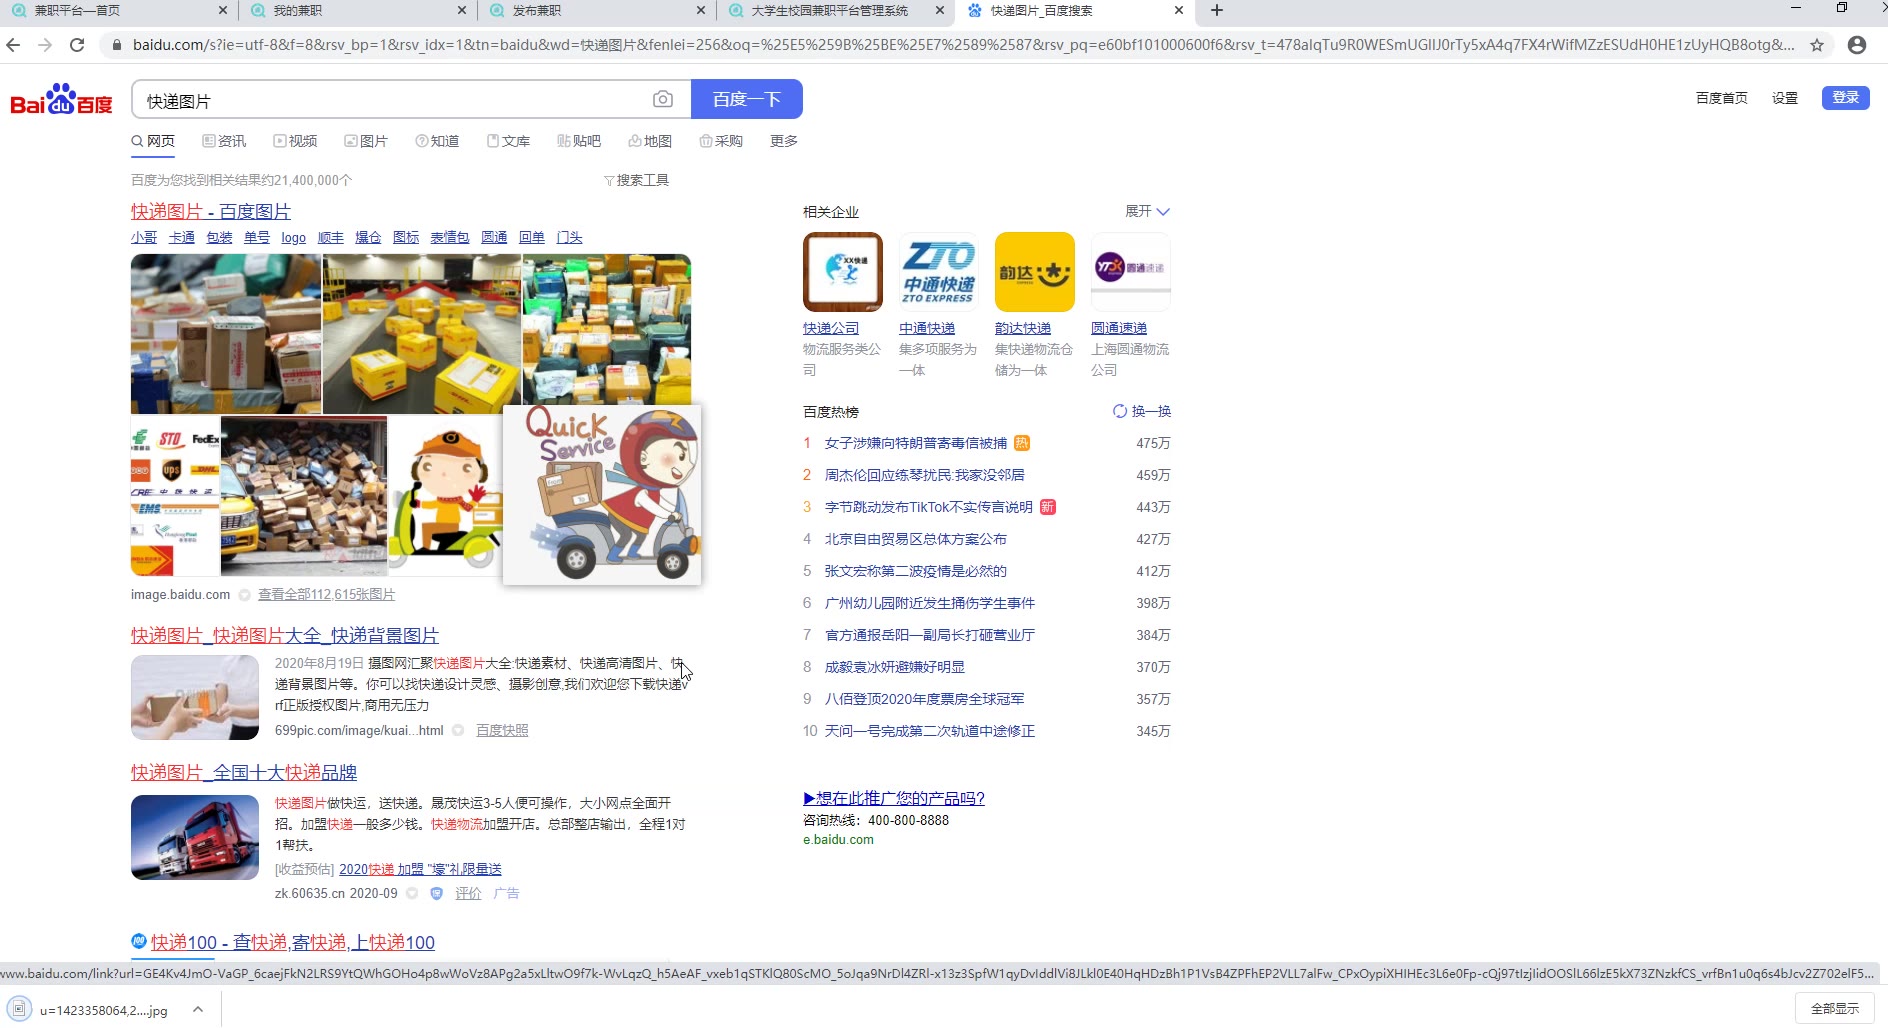Image resolution: width=1888 pixels, height=1028 pixels.
Task: Open the DHL yellow boxes image thumbnail
Action: tap(421, 333)
